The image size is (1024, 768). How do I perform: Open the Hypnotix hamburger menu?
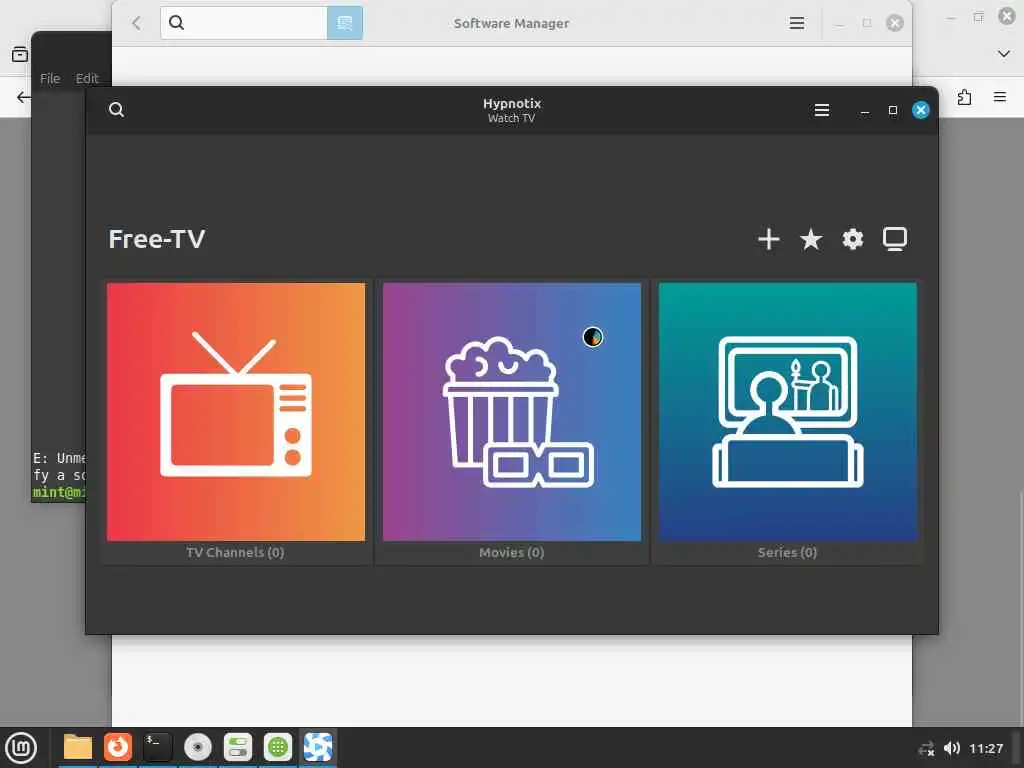[822, 110]
